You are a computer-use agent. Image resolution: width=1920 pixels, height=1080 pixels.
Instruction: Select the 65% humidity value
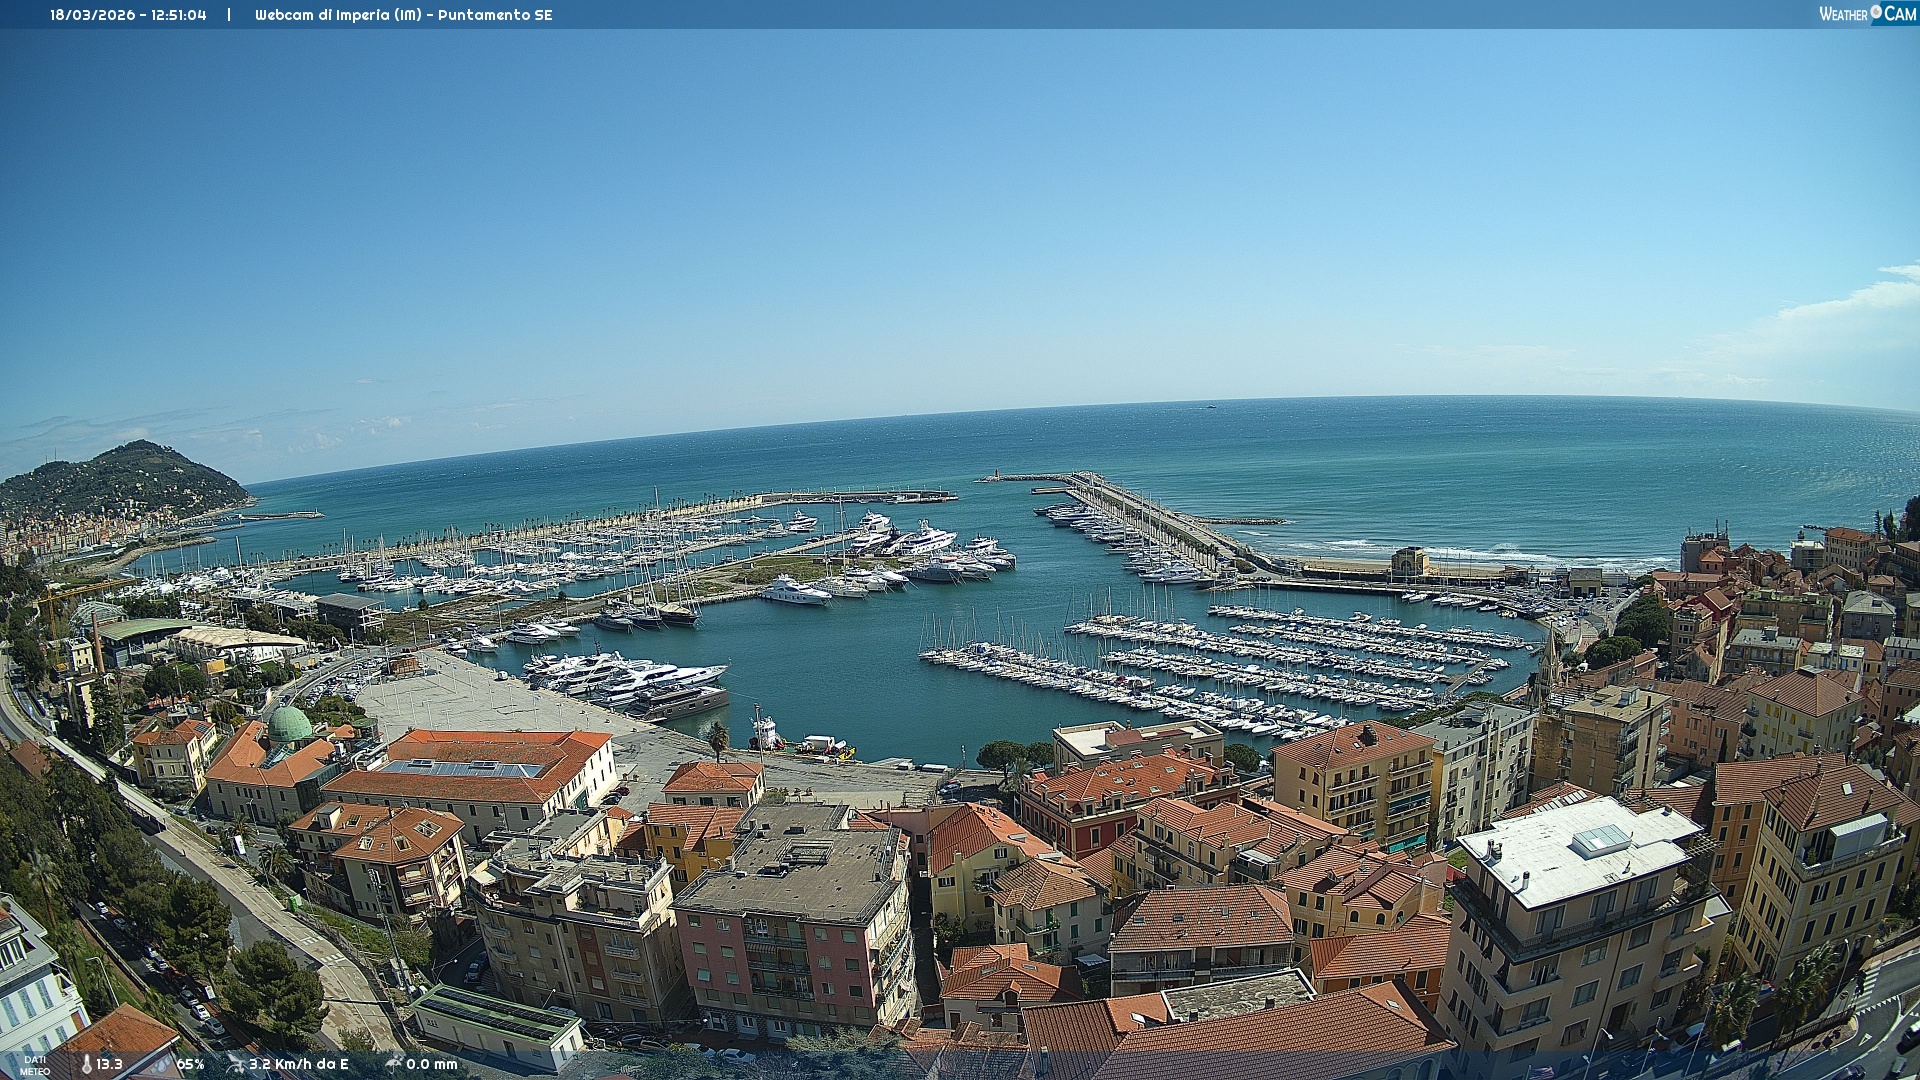tap(190, 1064)
